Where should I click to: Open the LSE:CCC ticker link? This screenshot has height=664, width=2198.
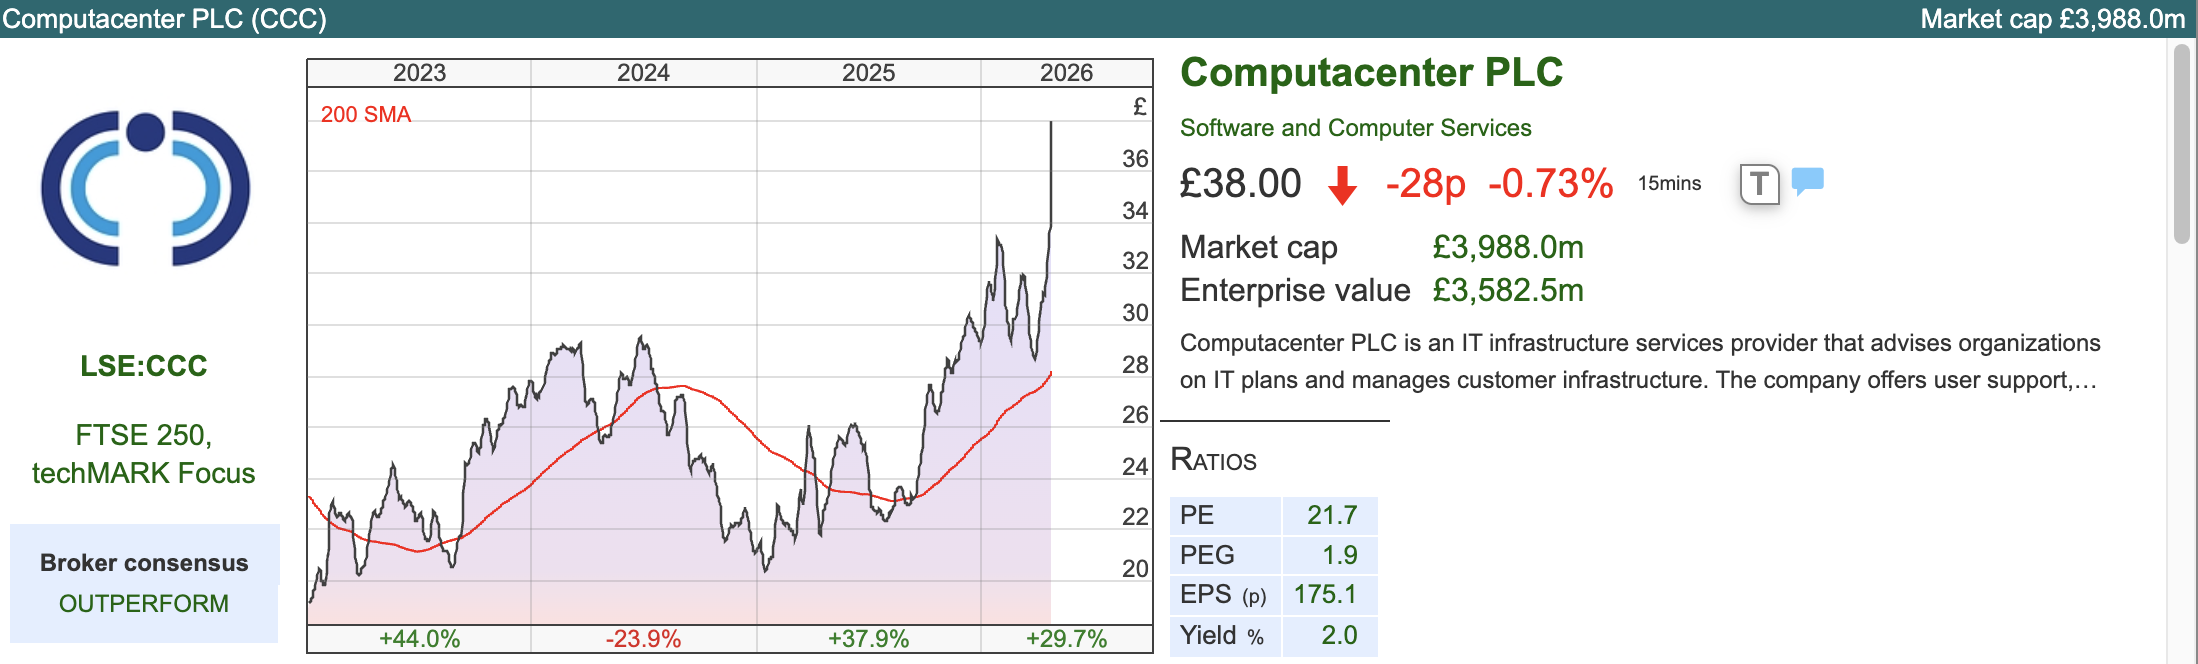[x=144, y=366]
